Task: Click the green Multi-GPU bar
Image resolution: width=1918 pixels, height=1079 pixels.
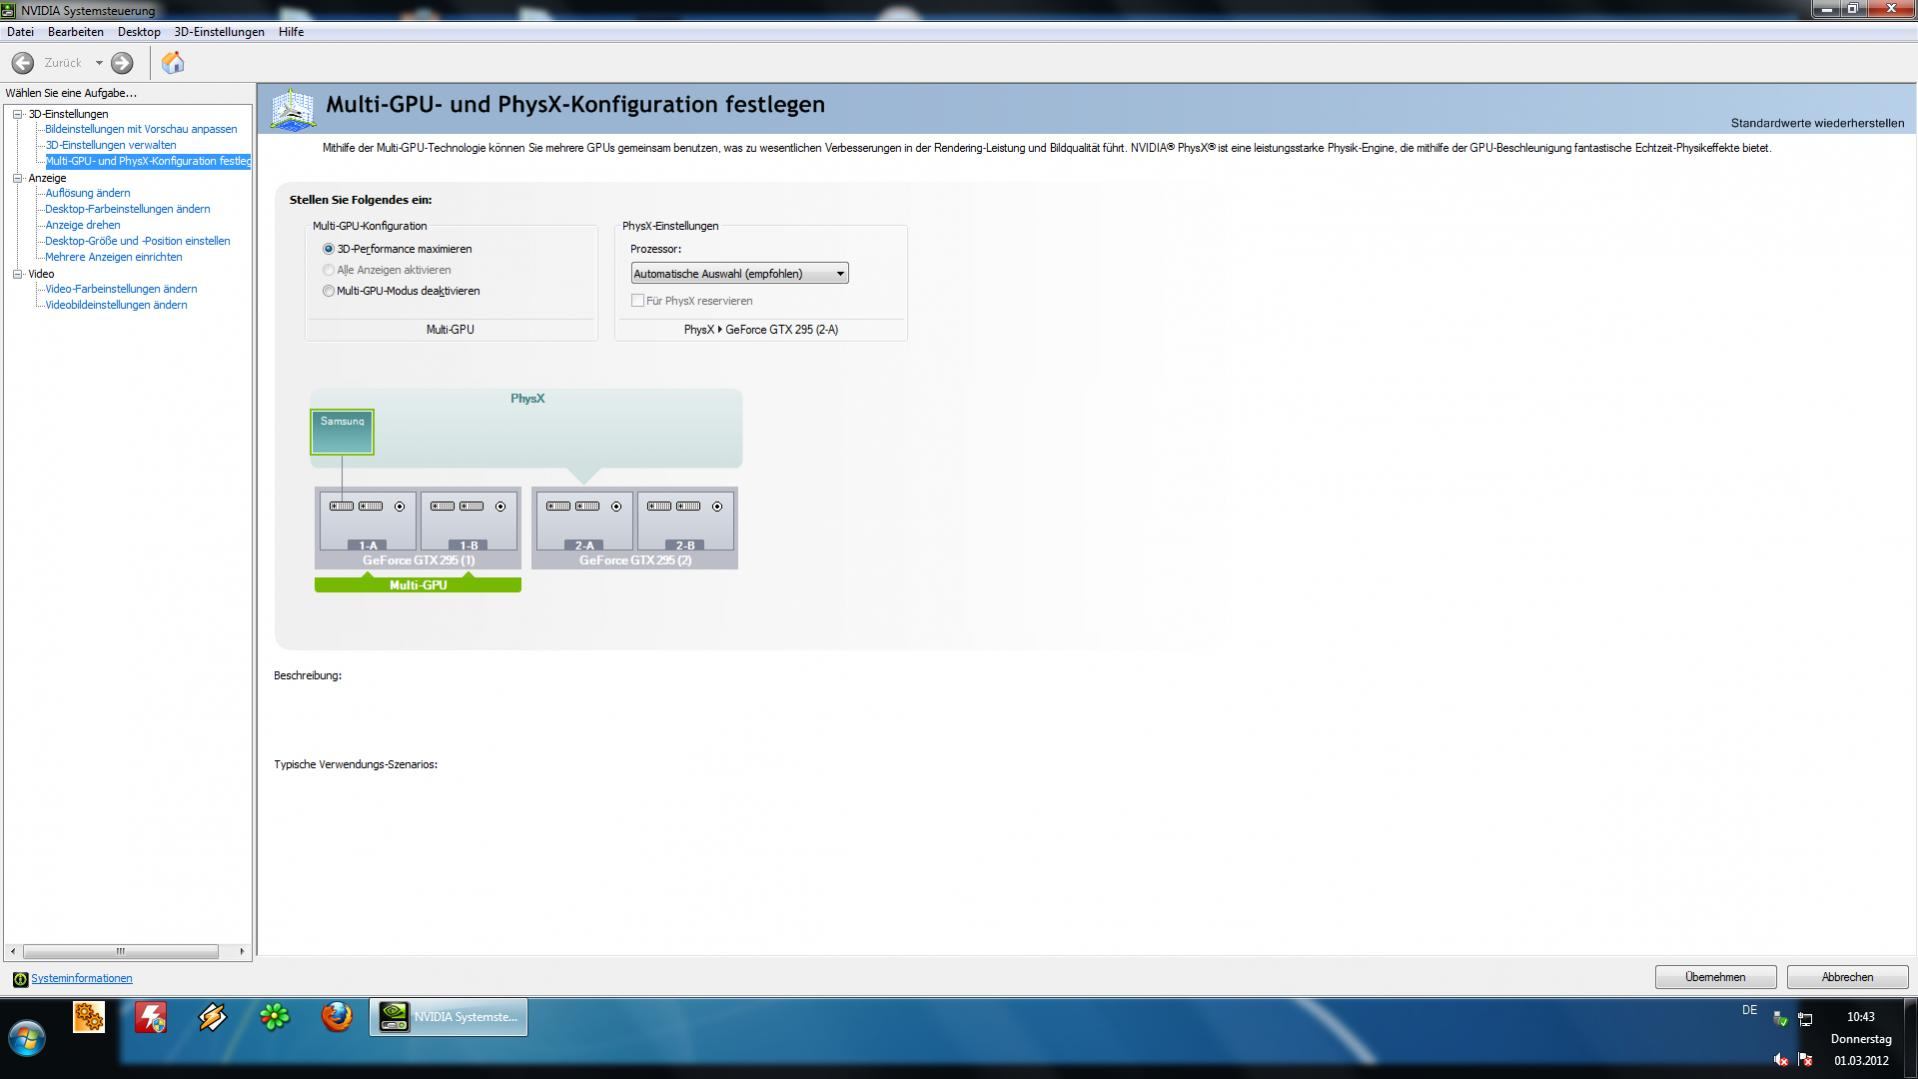Action: tap(418, 585)
